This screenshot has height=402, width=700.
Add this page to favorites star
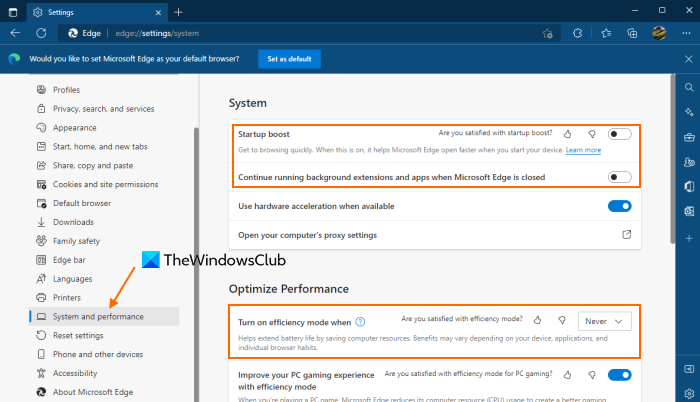[x=547, y=34]
